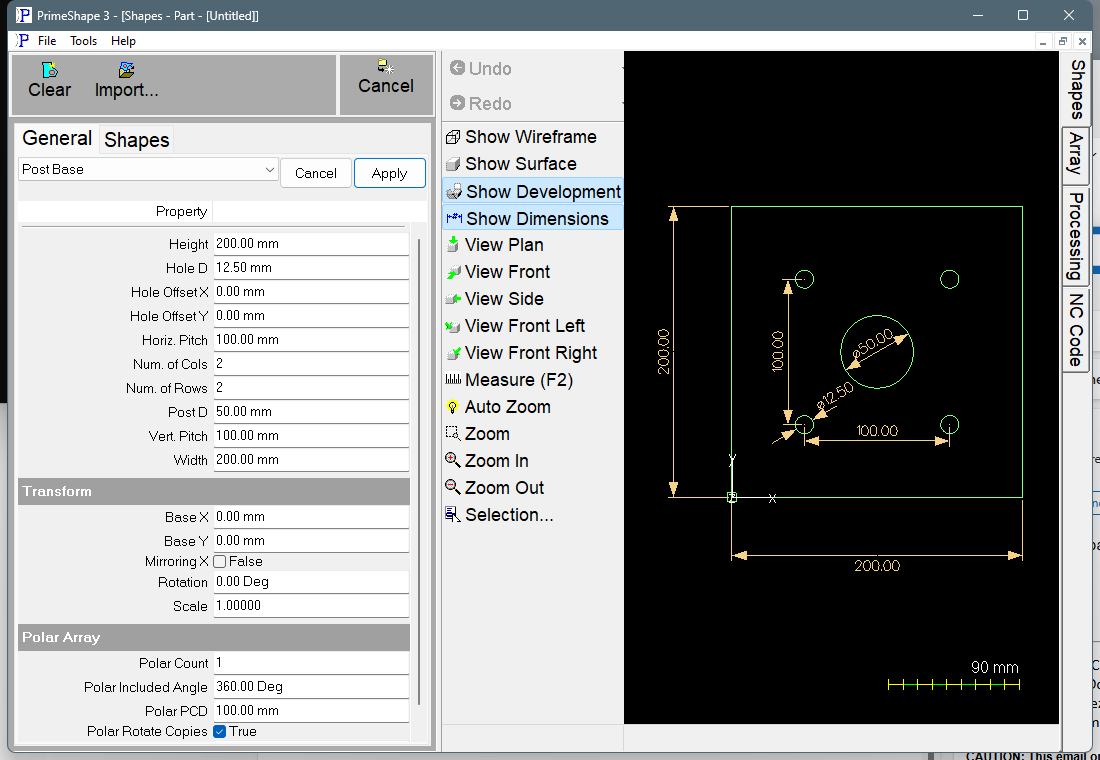1100x760 pixels.
Task: Edit the Rotation value field
Action: pos(311,582)
